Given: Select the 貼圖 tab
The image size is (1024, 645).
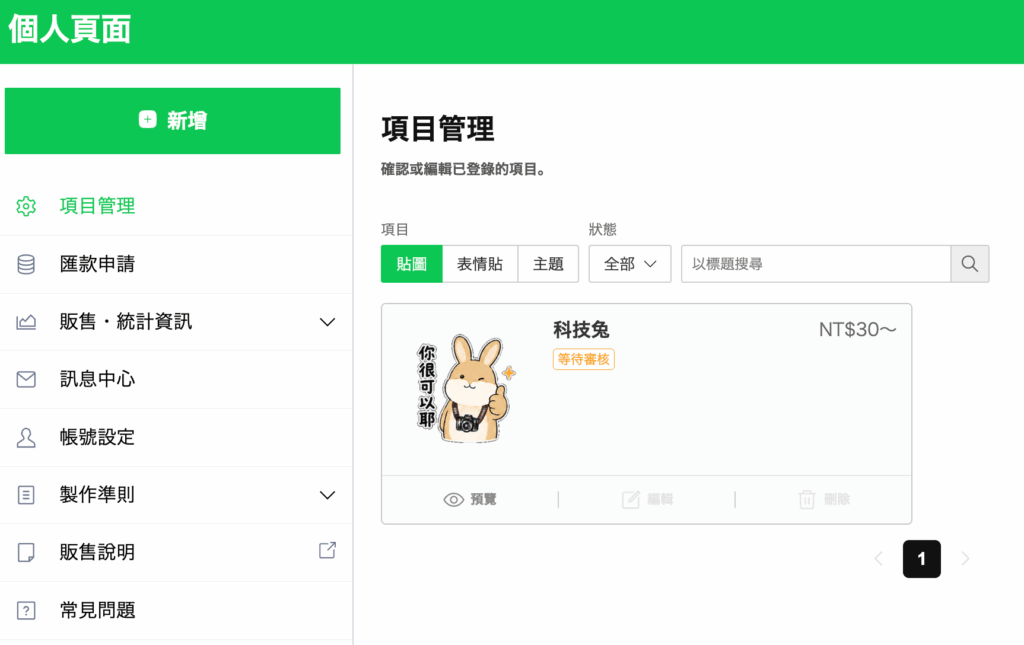Looking at the screenshot, I should click(411, 264).
